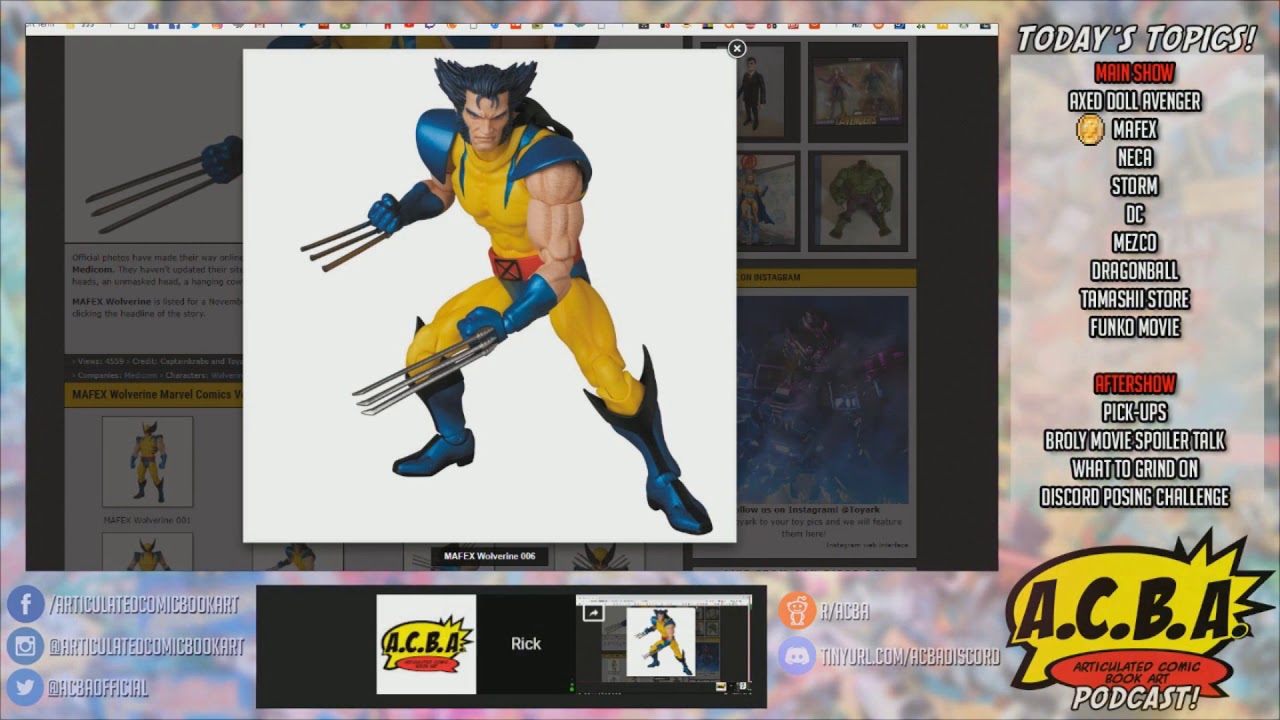Click the Storm figure thumbnail in sidebar
The image size is (1280, 720).
[767, 200]
